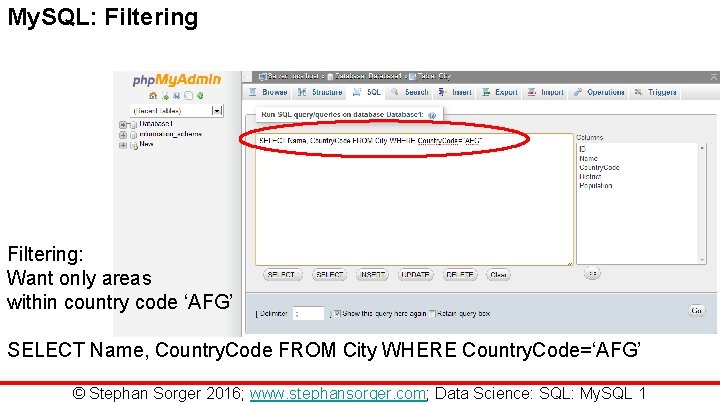Click the green log out icon in sidebar

click(165, 96)
